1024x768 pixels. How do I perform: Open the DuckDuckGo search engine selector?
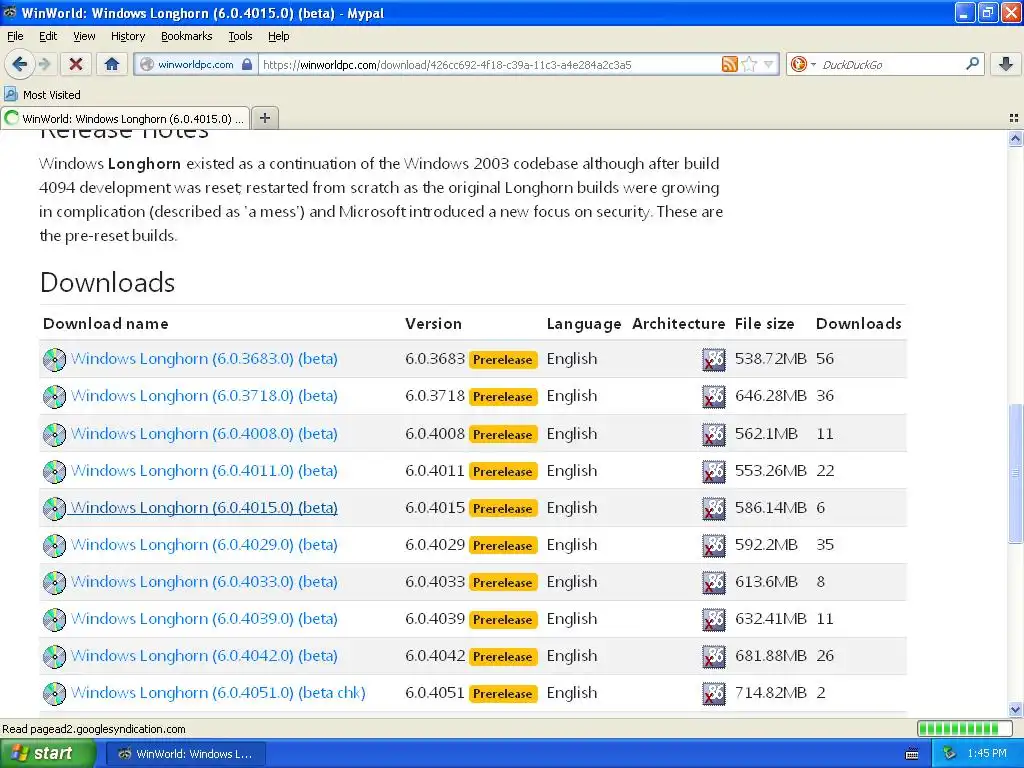803,64
